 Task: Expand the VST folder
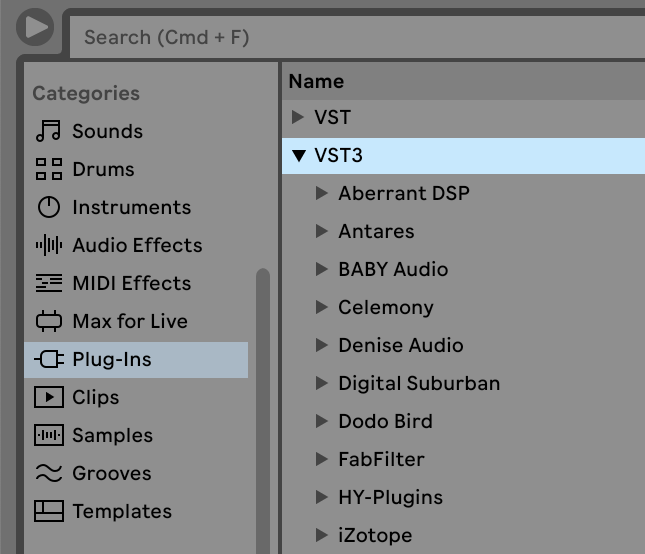[298, 117]
